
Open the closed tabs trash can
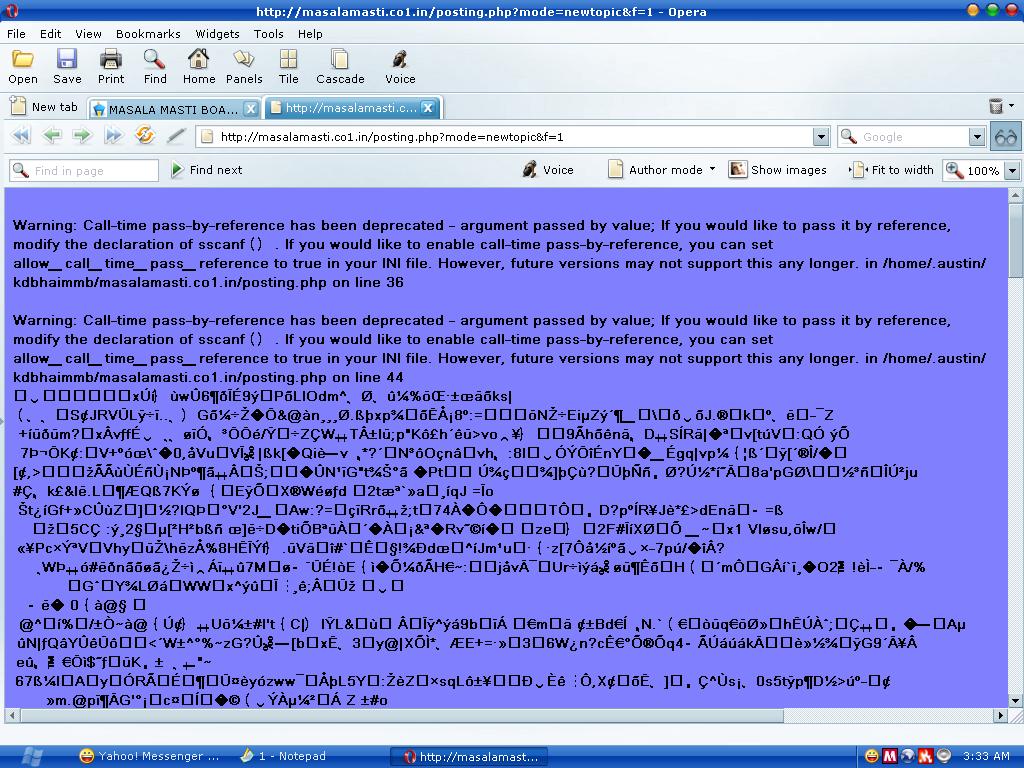click(x=996, y=106)
